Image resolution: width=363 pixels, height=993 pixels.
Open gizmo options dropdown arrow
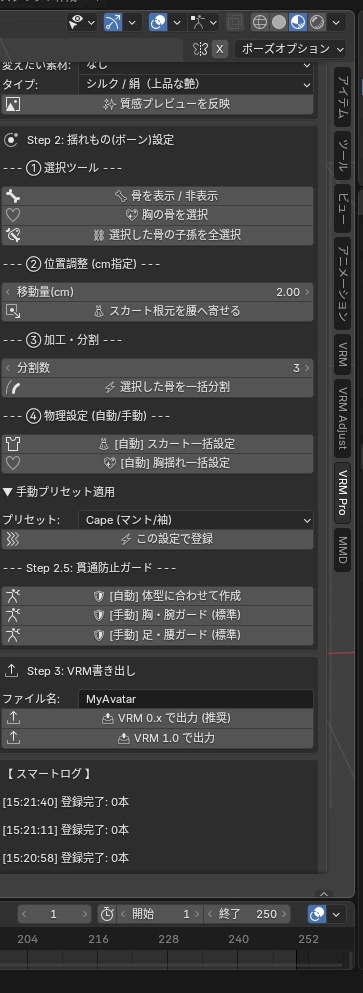point(132,23)
